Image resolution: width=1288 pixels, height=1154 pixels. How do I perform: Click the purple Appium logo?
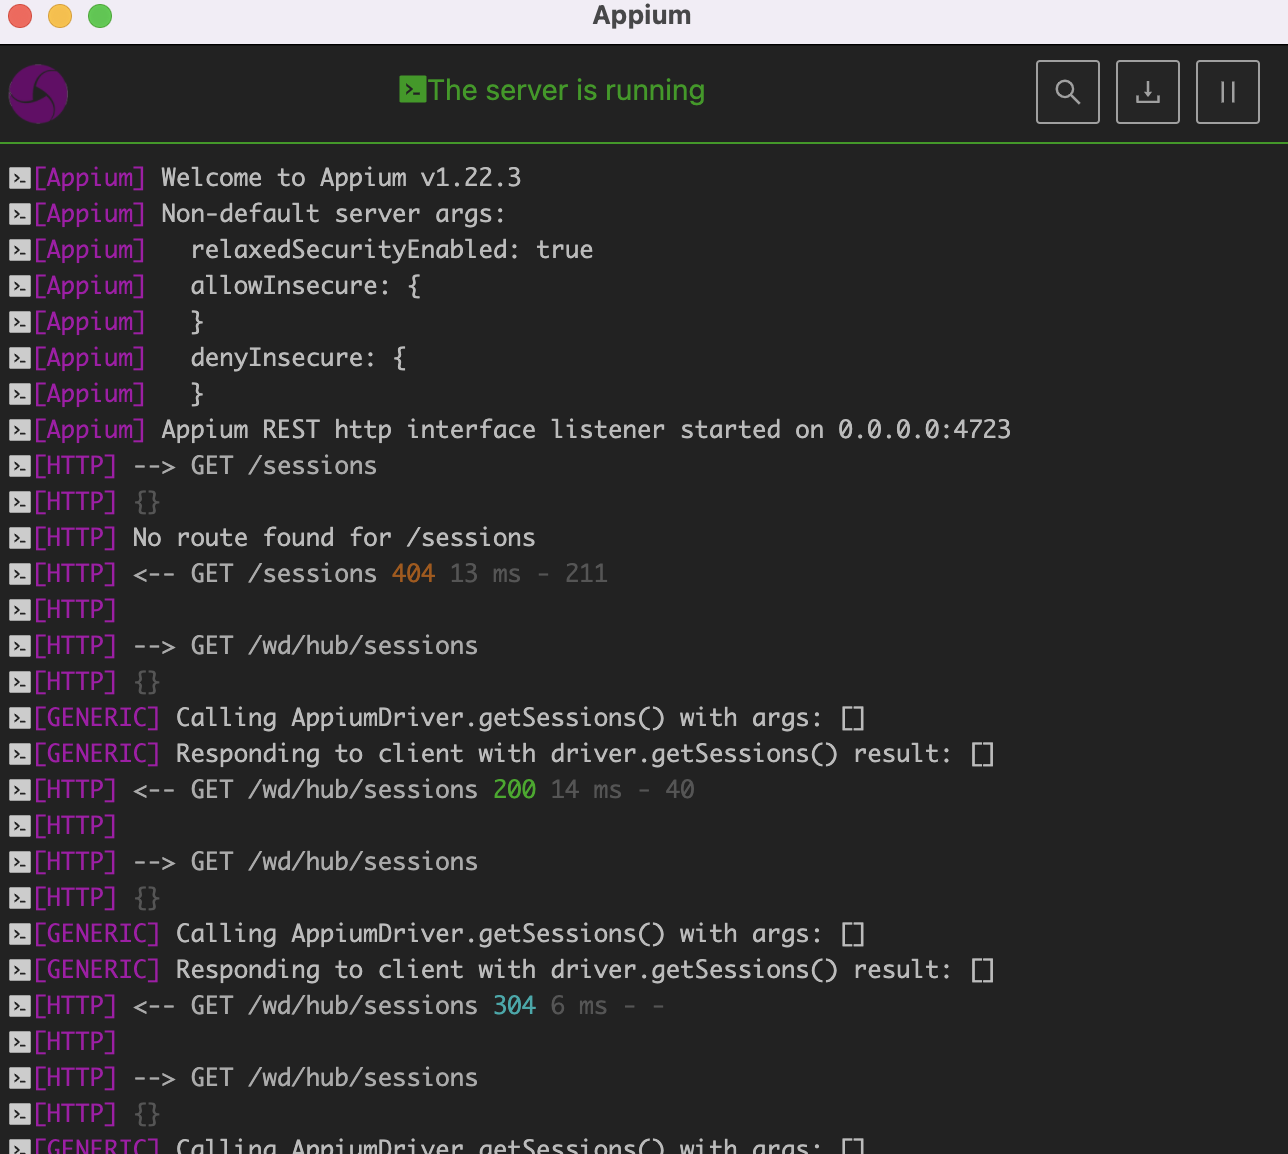(38, 94)
